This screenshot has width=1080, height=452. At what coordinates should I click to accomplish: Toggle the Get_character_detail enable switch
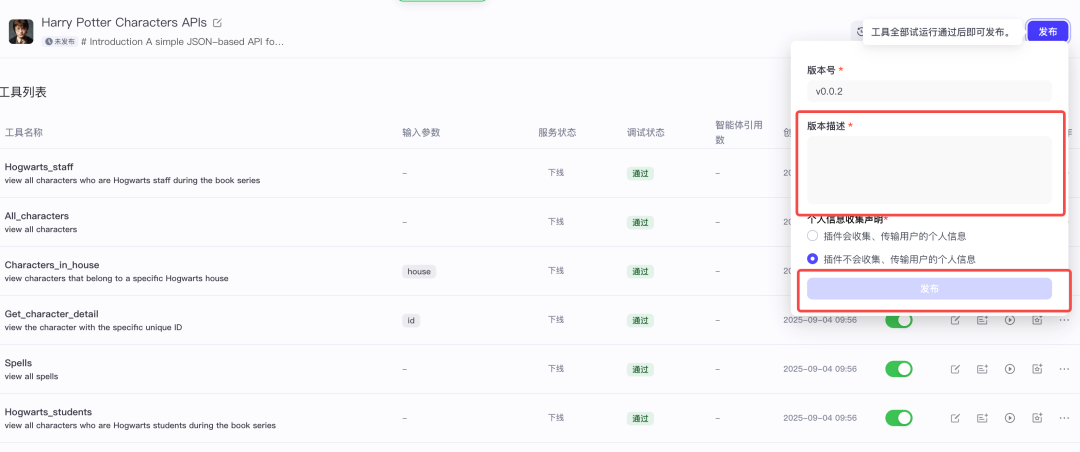tap(898, 320)
